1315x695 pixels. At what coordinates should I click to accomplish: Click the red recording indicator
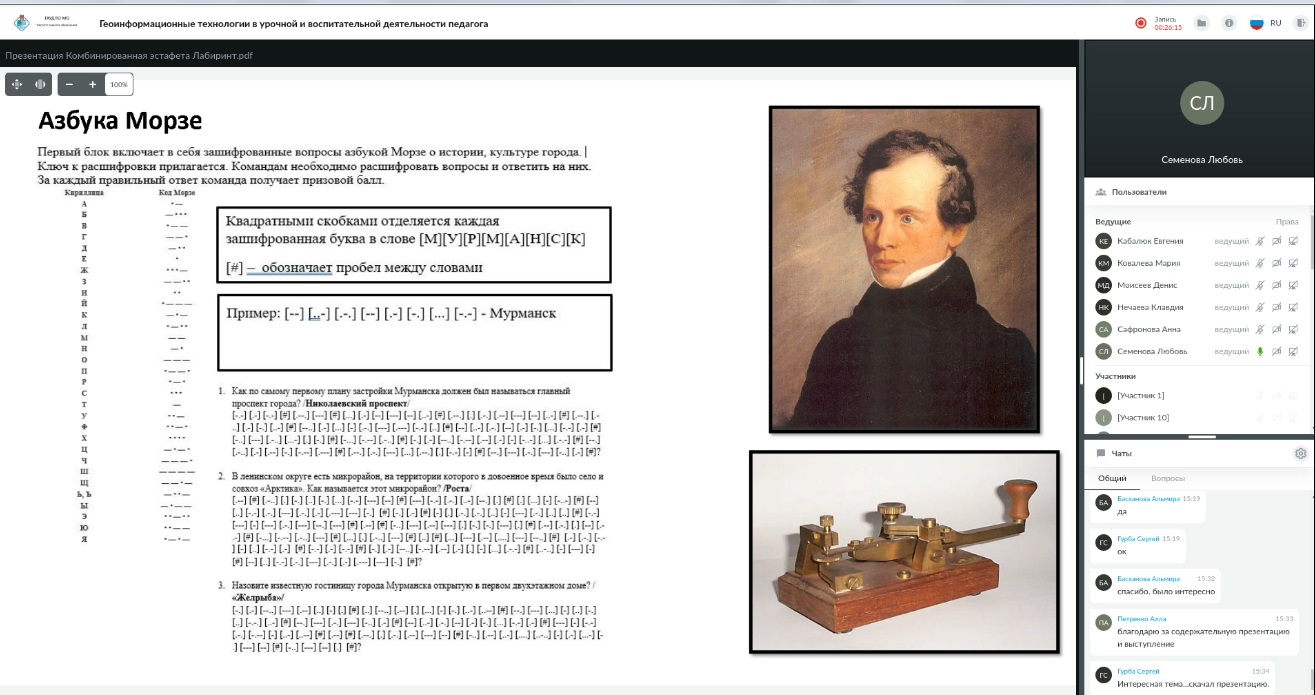[1140, 23]
